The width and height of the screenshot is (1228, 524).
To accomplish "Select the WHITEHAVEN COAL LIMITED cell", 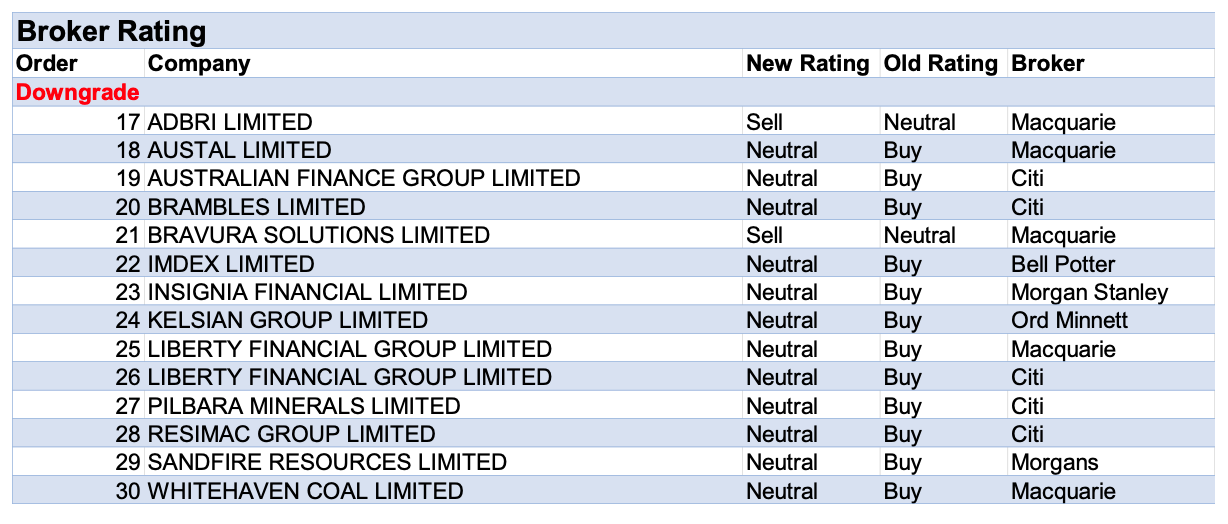I will click(306, 491).
